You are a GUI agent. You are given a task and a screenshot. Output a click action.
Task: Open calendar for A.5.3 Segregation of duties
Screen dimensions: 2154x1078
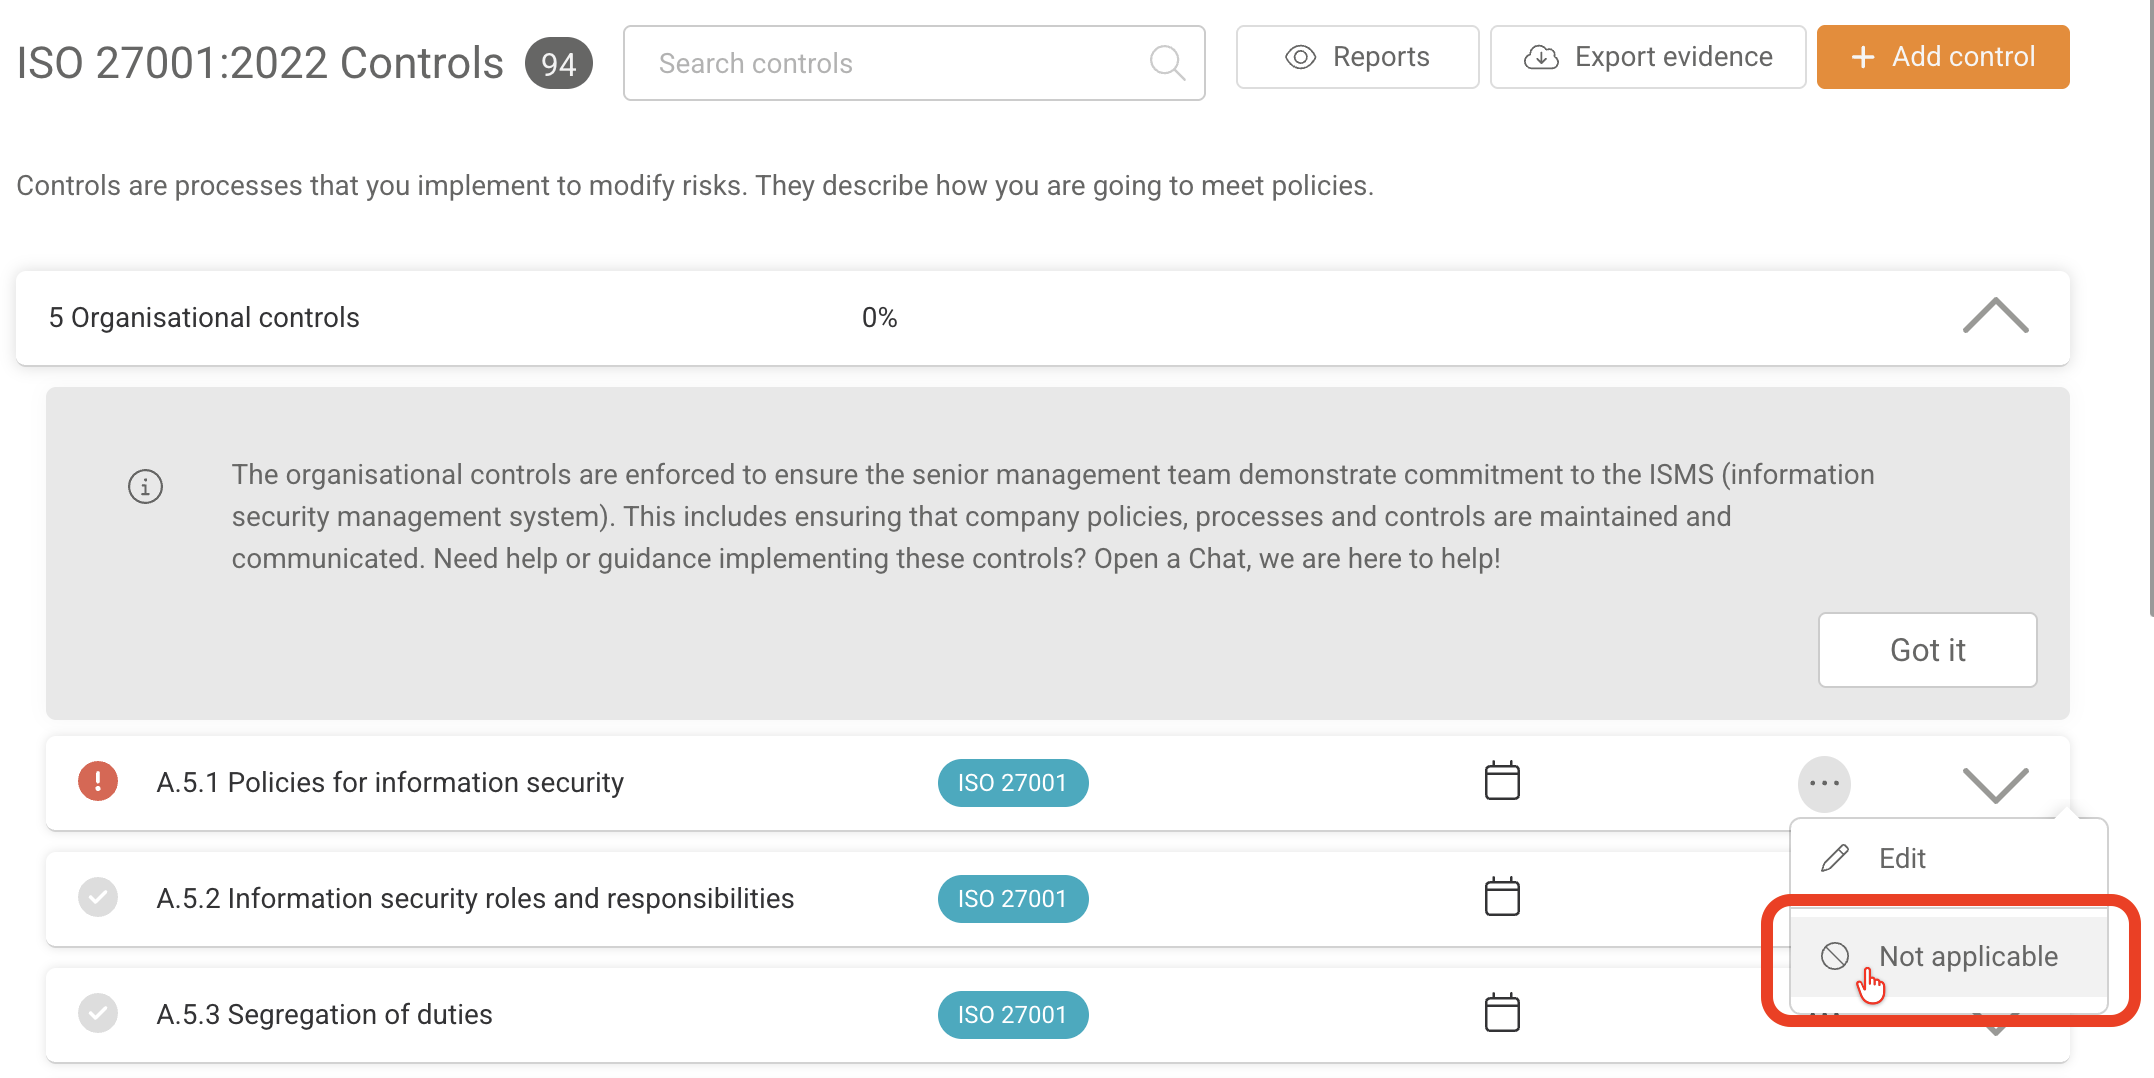click(1501, 1014)
